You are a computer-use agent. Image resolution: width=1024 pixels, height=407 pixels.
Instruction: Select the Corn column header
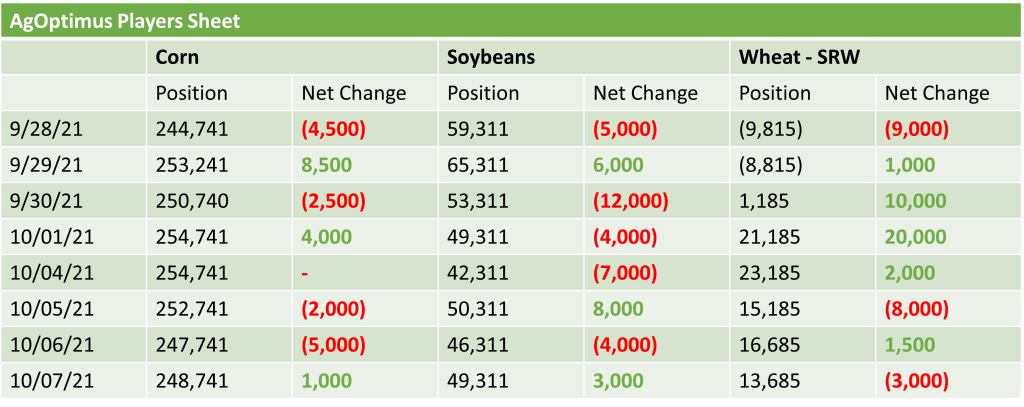click(177, 57)
